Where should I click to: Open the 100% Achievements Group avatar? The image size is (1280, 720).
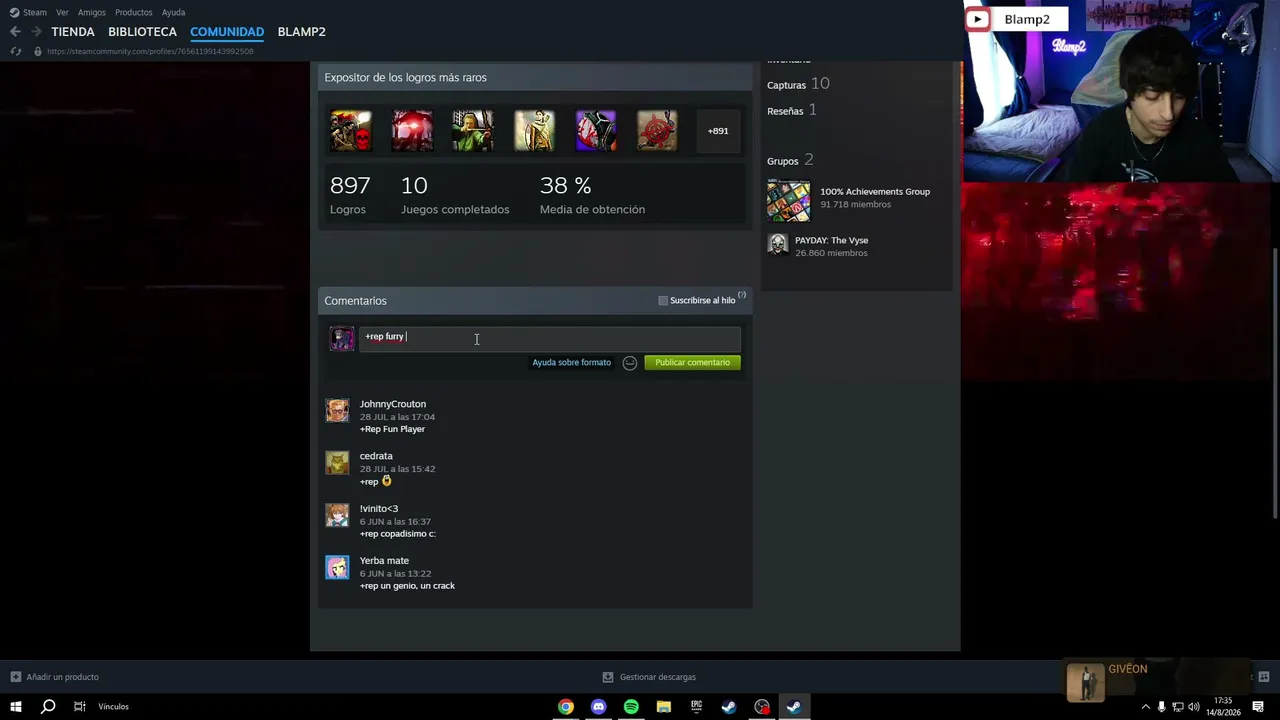(x=789, y=200)
